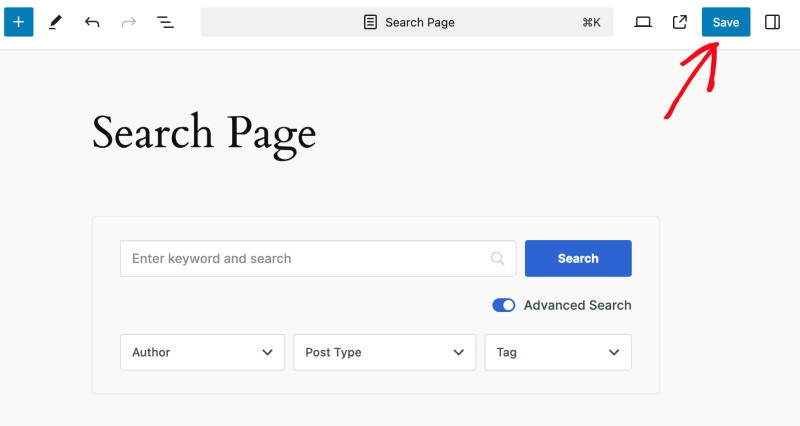
Task: Open the Author dropdown
Action: click(x=203, y=352)
